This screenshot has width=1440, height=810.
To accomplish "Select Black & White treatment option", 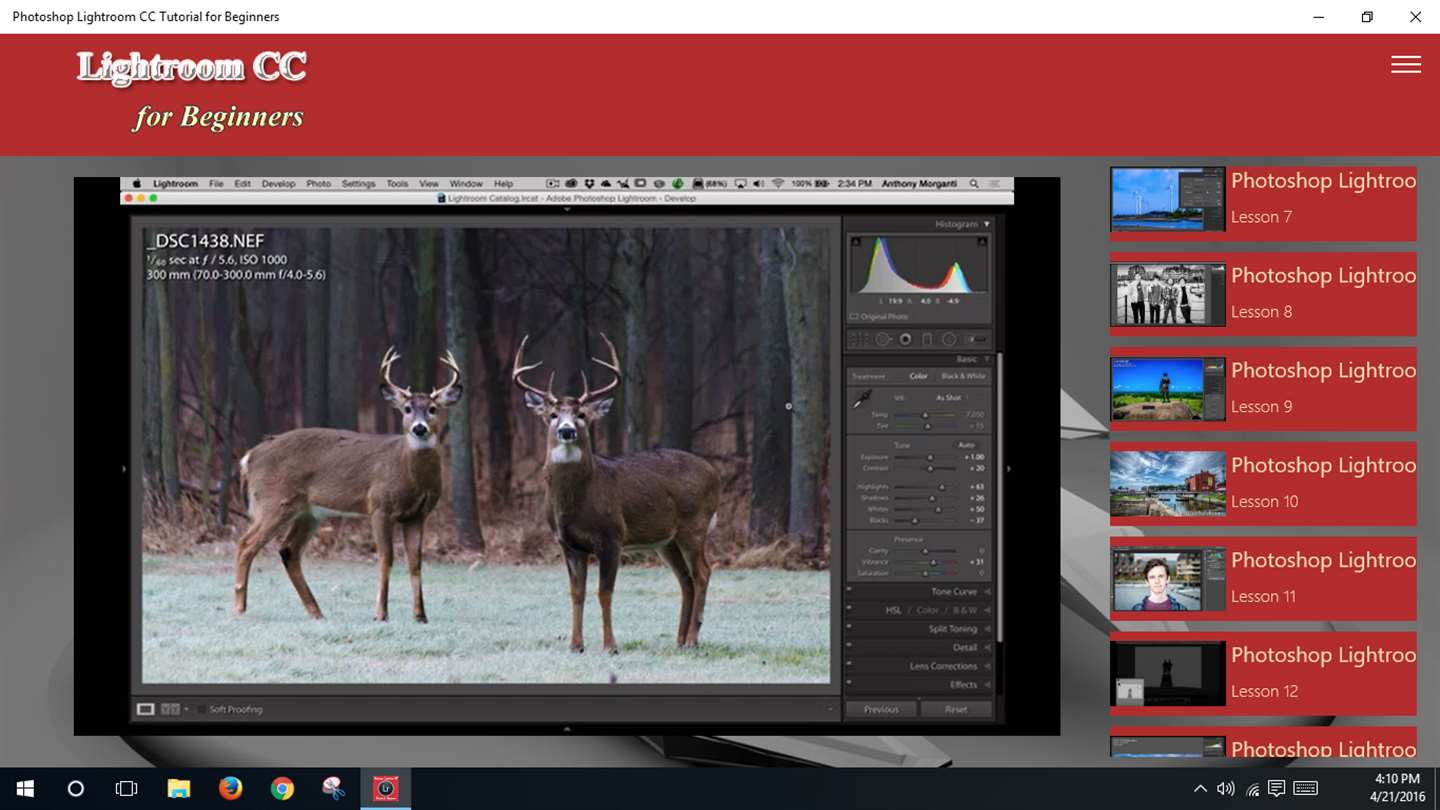I will pos(963,376).
